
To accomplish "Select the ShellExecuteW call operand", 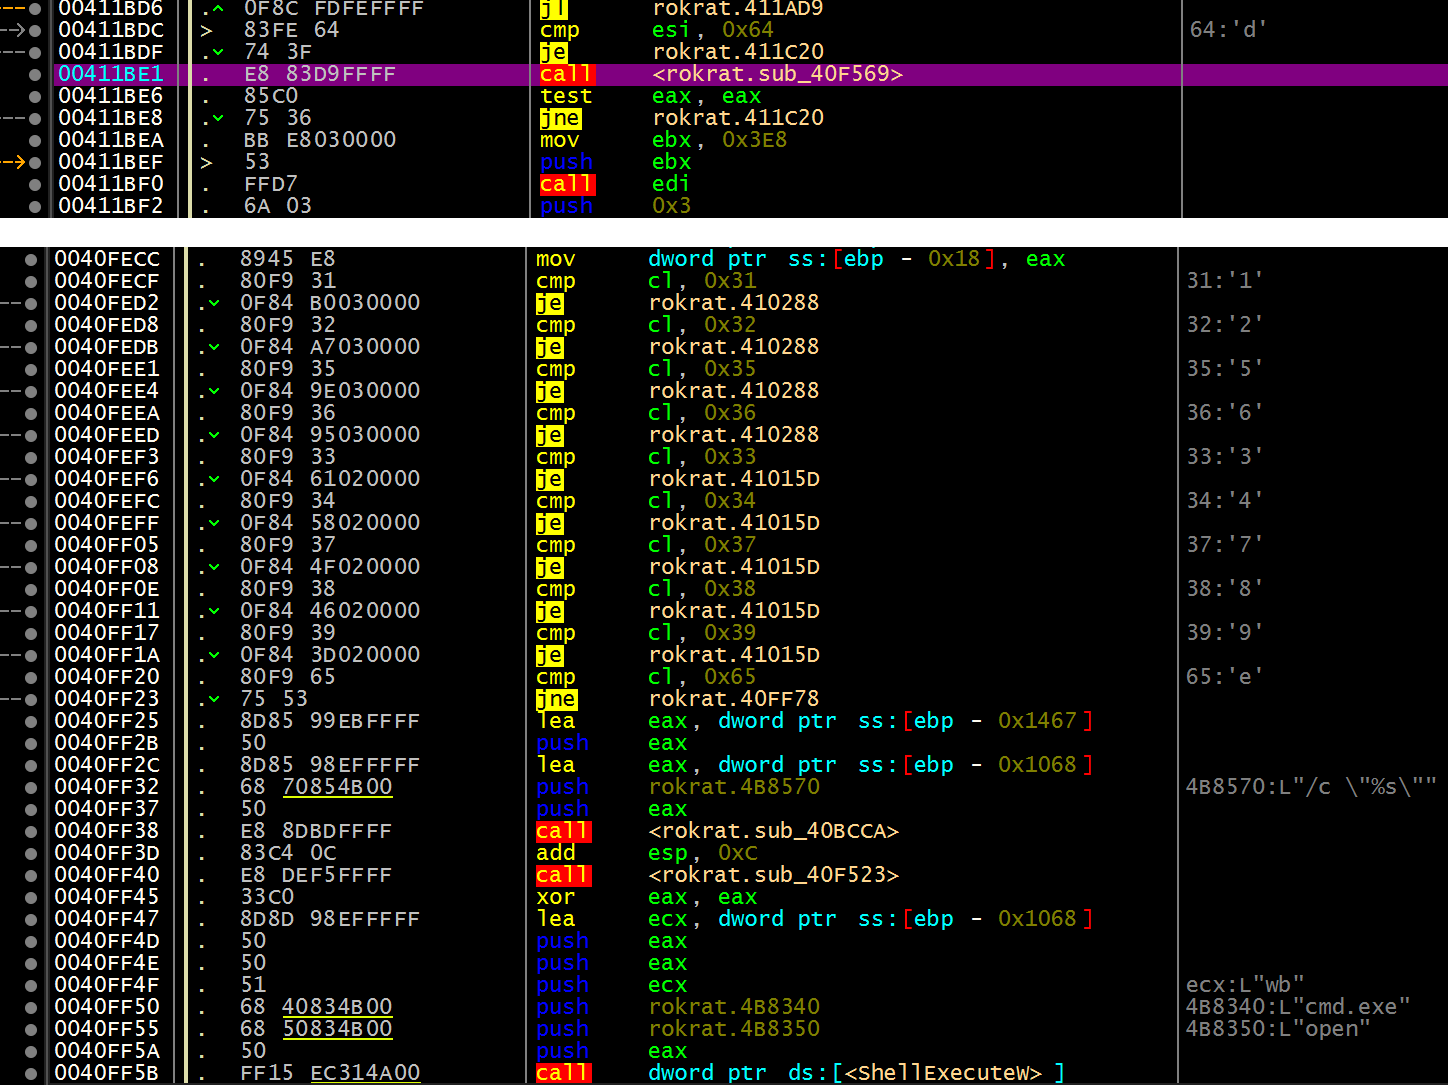I will tap(856, 1073).
